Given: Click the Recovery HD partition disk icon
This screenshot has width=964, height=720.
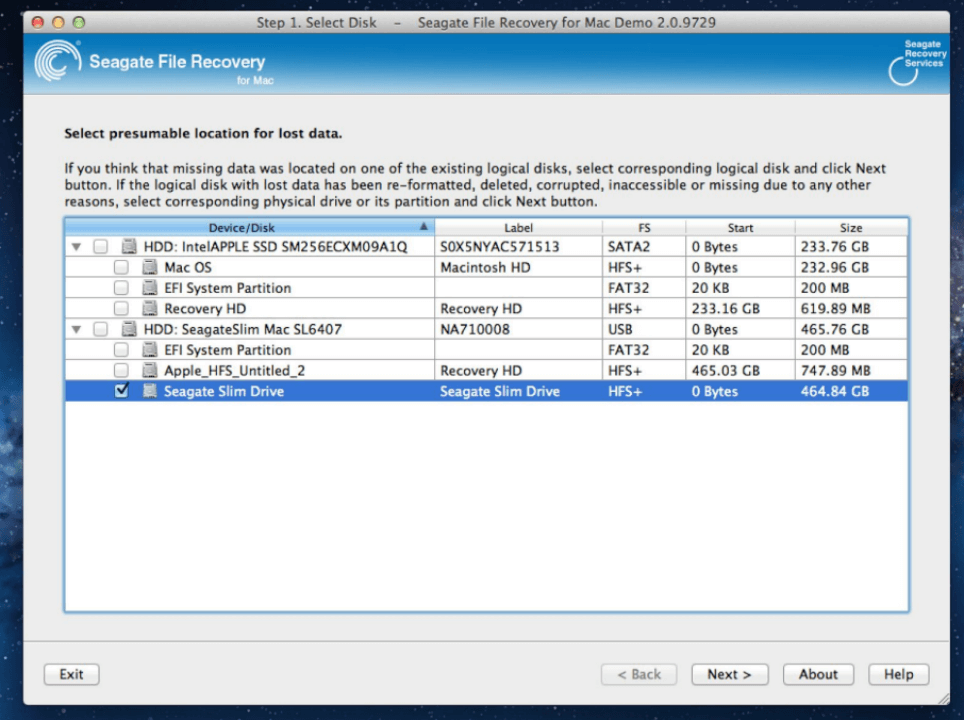Looking at the screenshot, I should pyautogui.click(x=149, y=309).
